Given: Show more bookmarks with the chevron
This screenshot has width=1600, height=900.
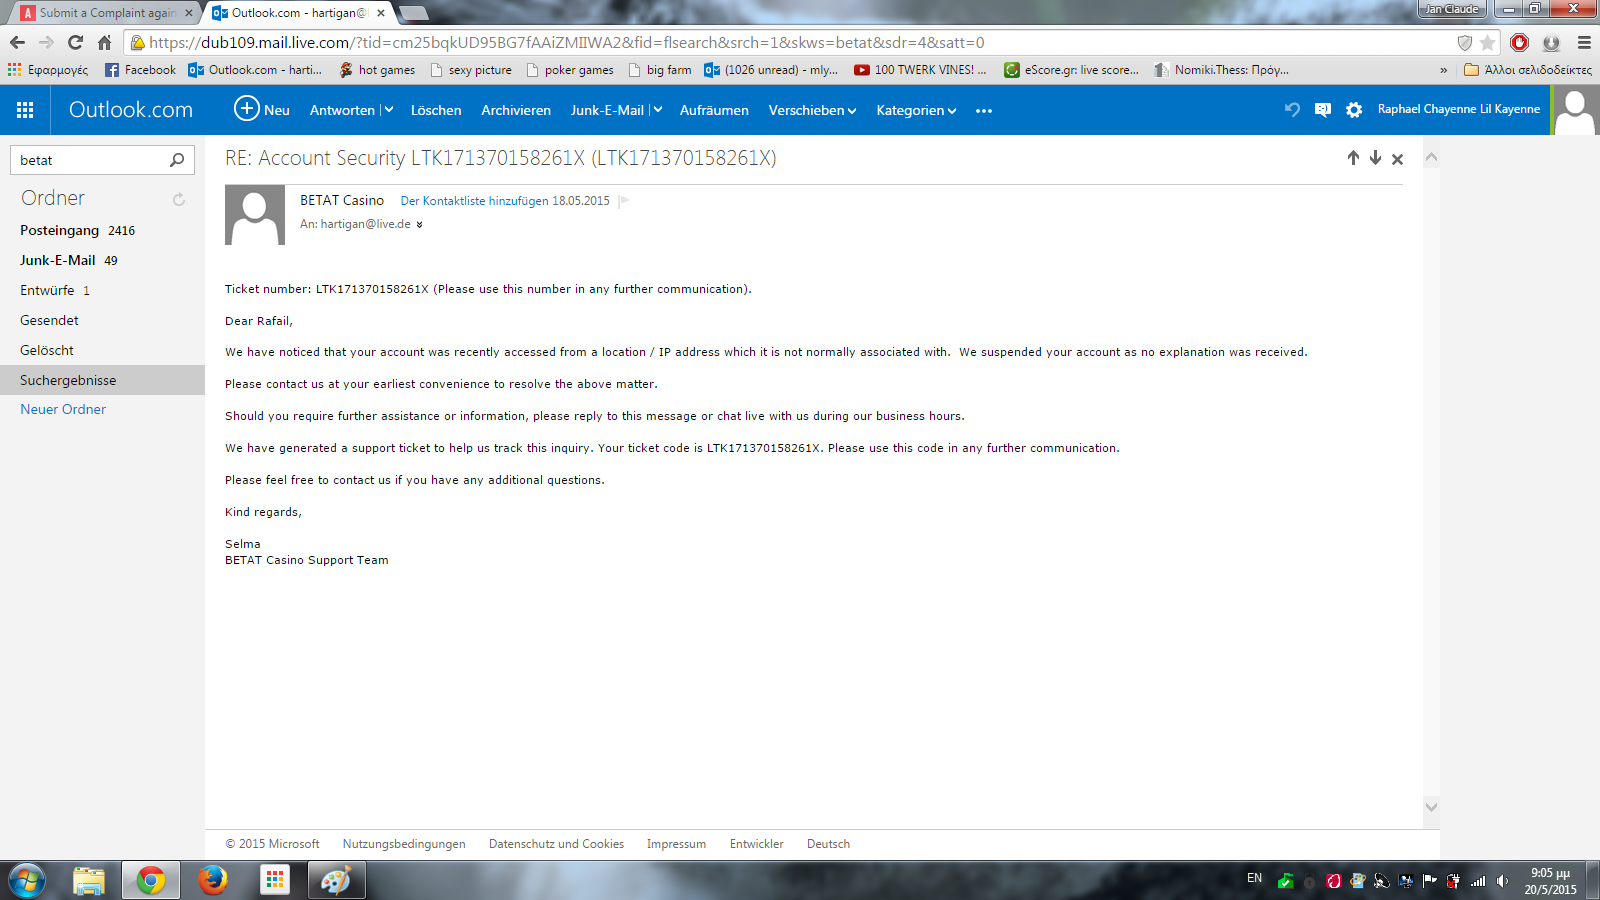Looking at the screenshot, I should [x=1443, y=70].
